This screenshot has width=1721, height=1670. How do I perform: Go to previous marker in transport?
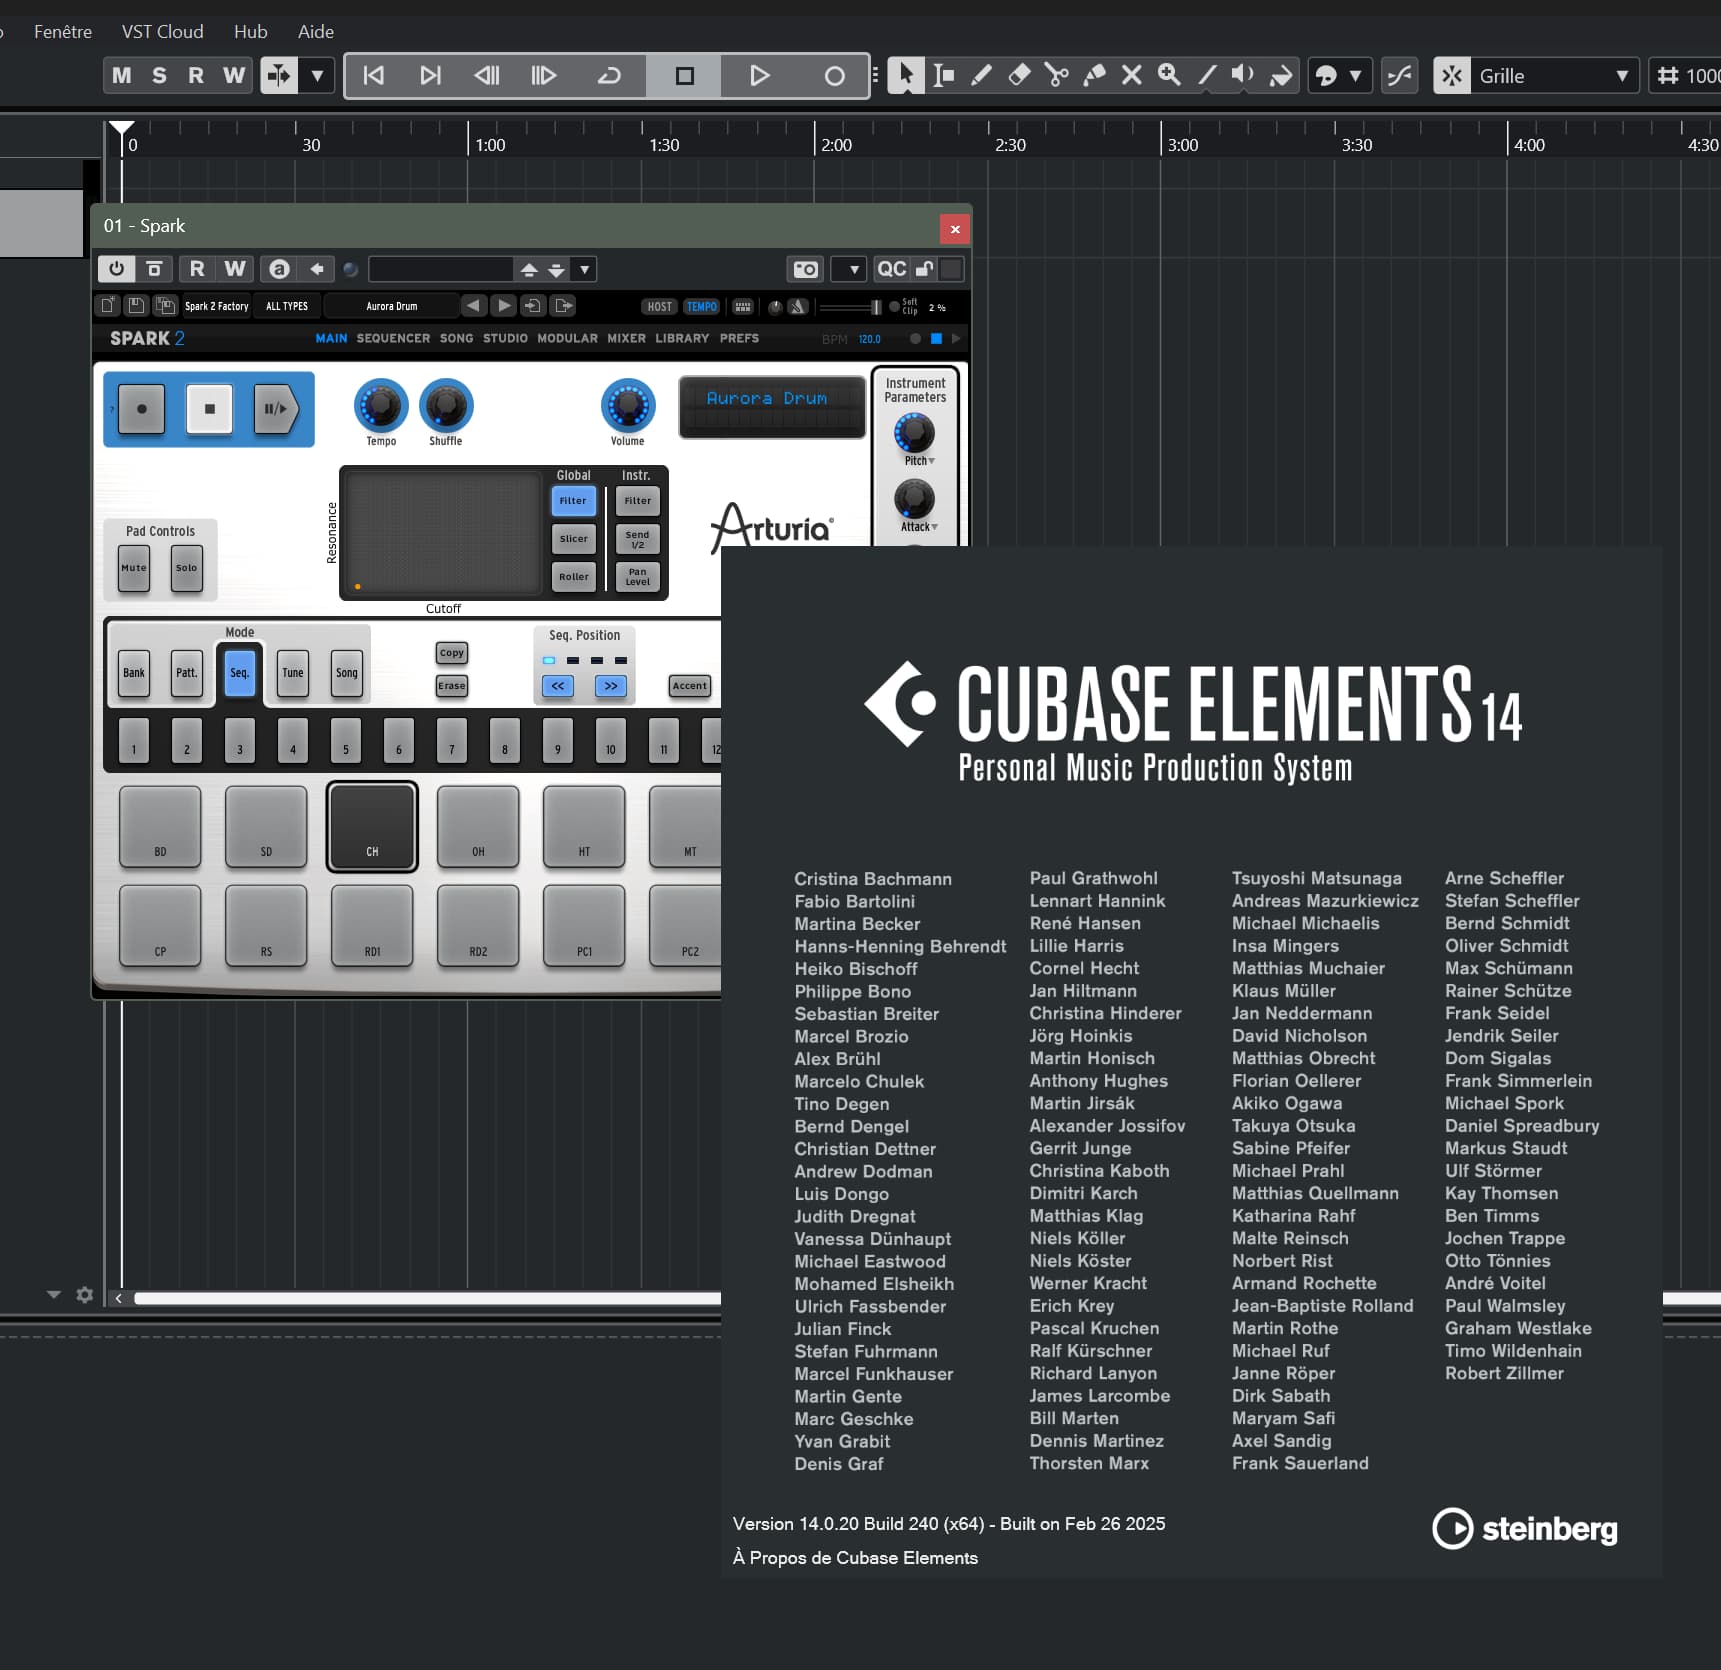pos(374,75)
